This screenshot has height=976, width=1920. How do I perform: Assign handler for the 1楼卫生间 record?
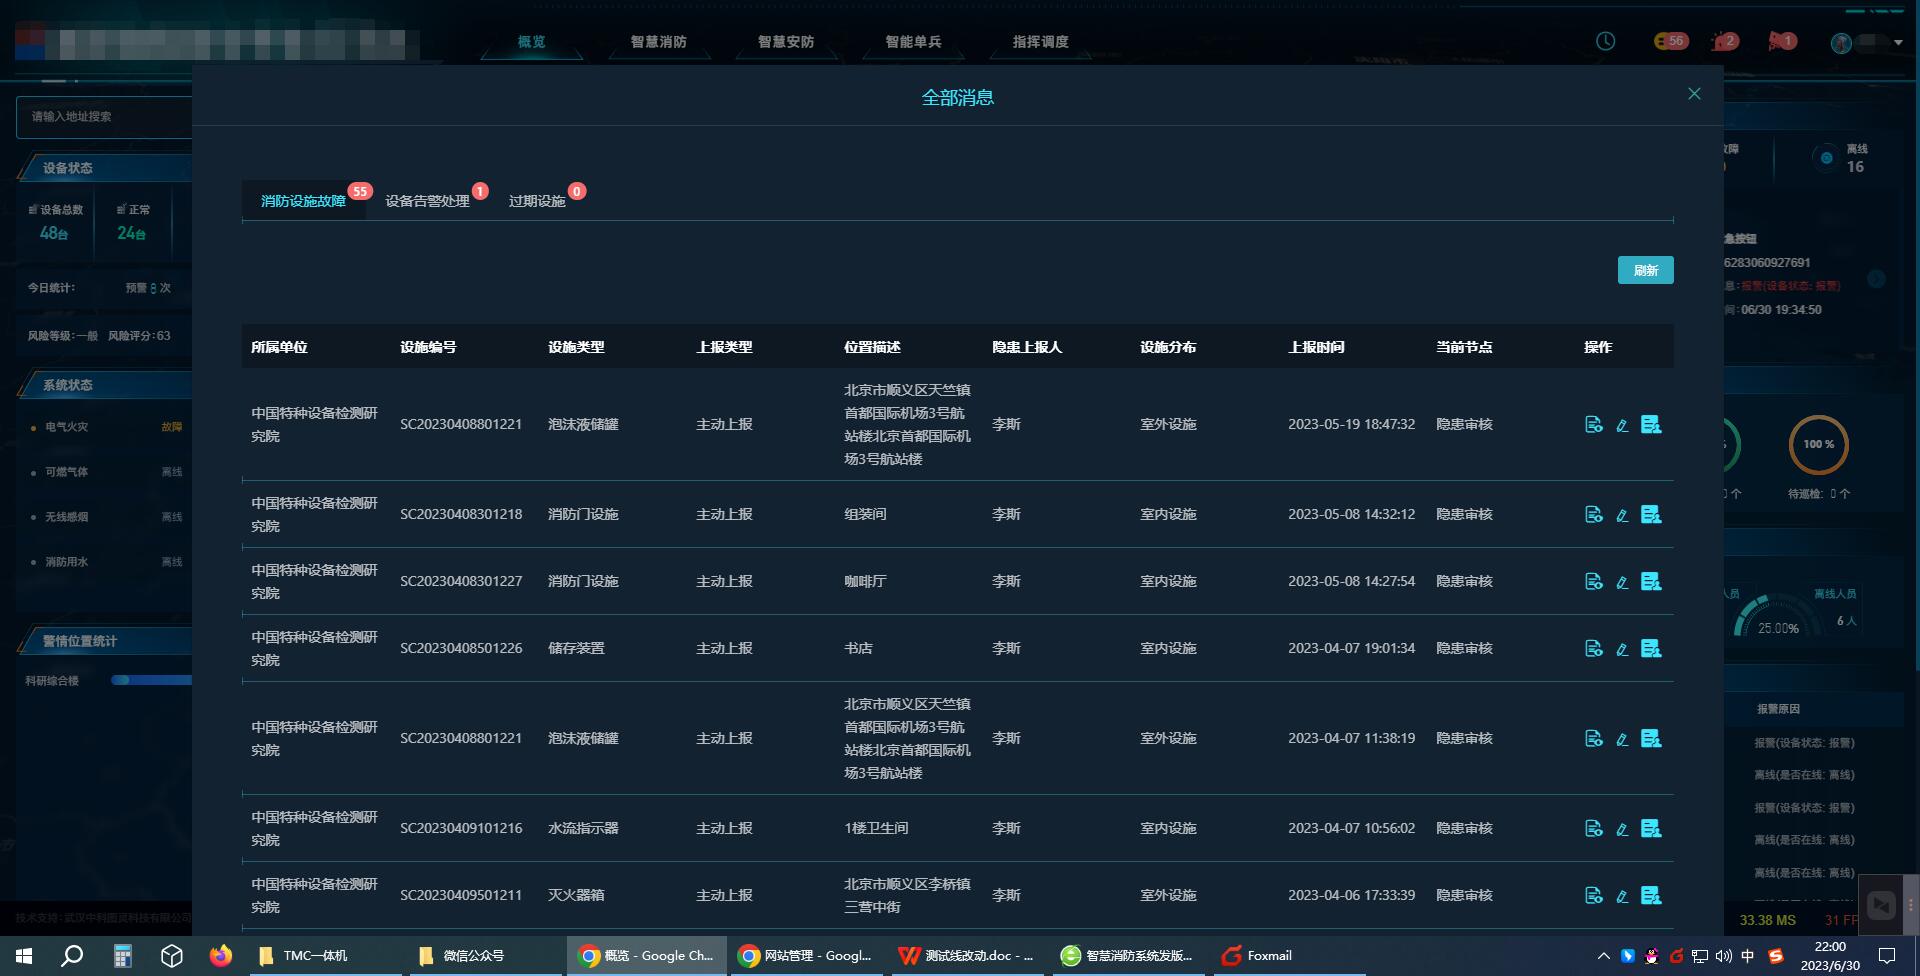(x=1651, y=829)
